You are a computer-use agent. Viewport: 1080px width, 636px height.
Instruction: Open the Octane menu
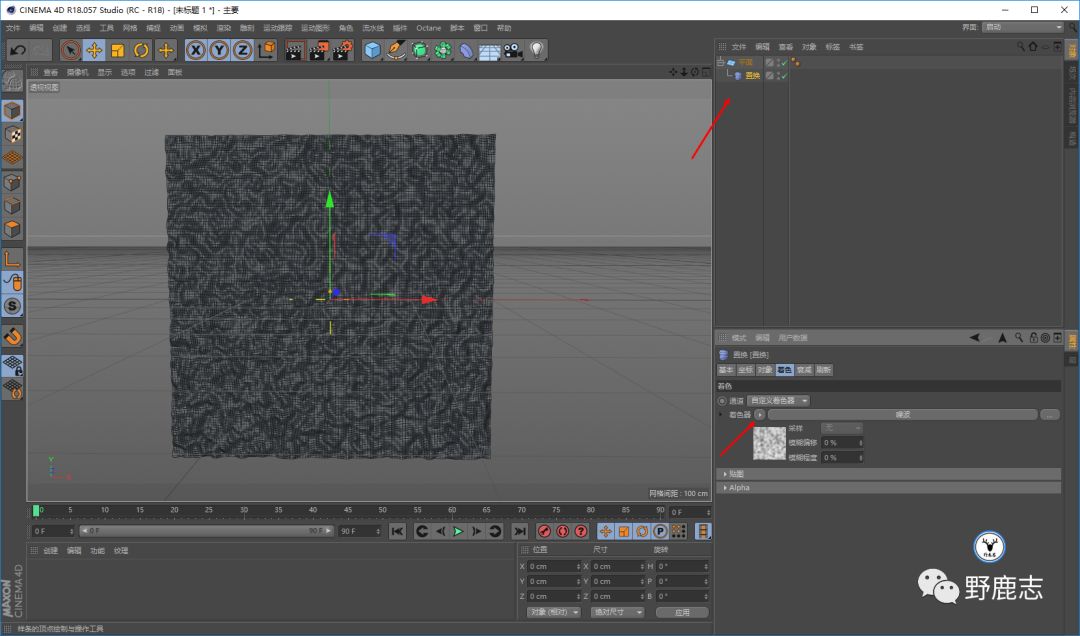point(428,28)
